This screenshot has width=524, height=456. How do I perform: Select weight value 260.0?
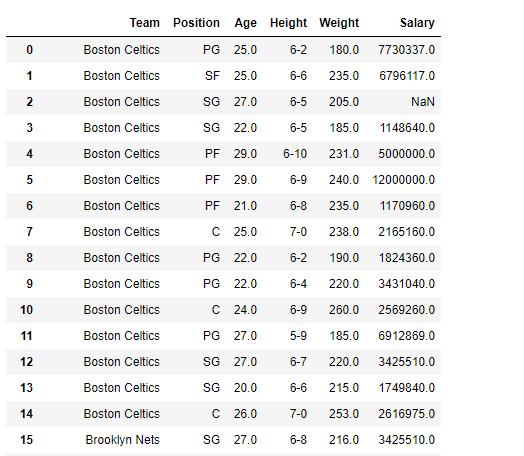point(344,310)
